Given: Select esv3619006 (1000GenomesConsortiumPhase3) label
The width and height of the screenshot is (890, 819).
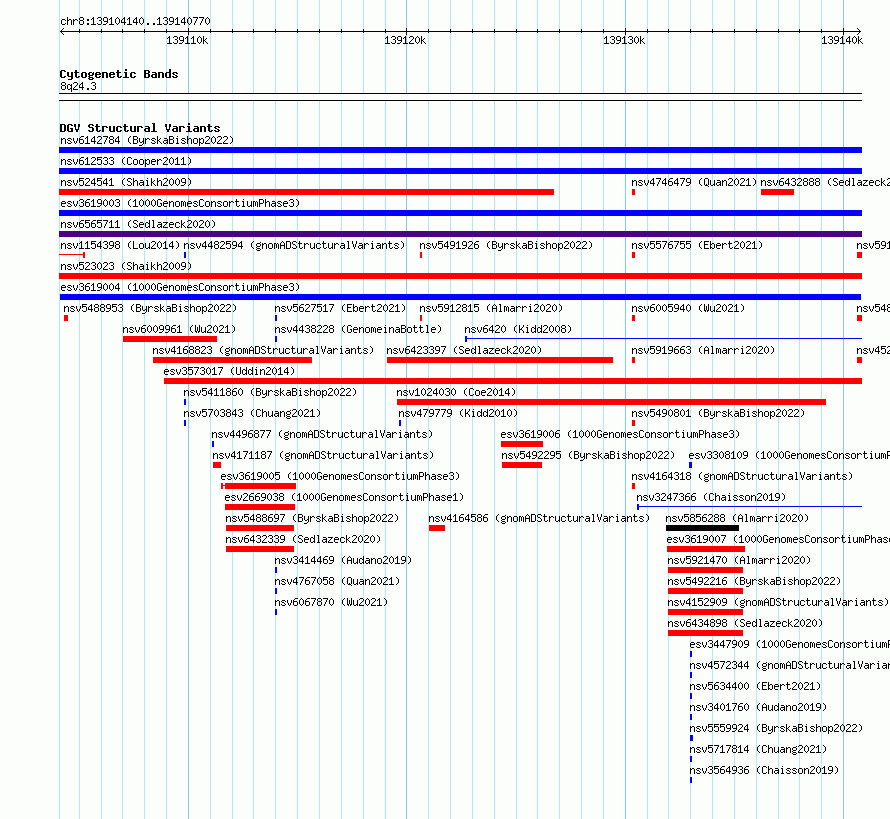Looking at the screenshot, I should 620,434.
